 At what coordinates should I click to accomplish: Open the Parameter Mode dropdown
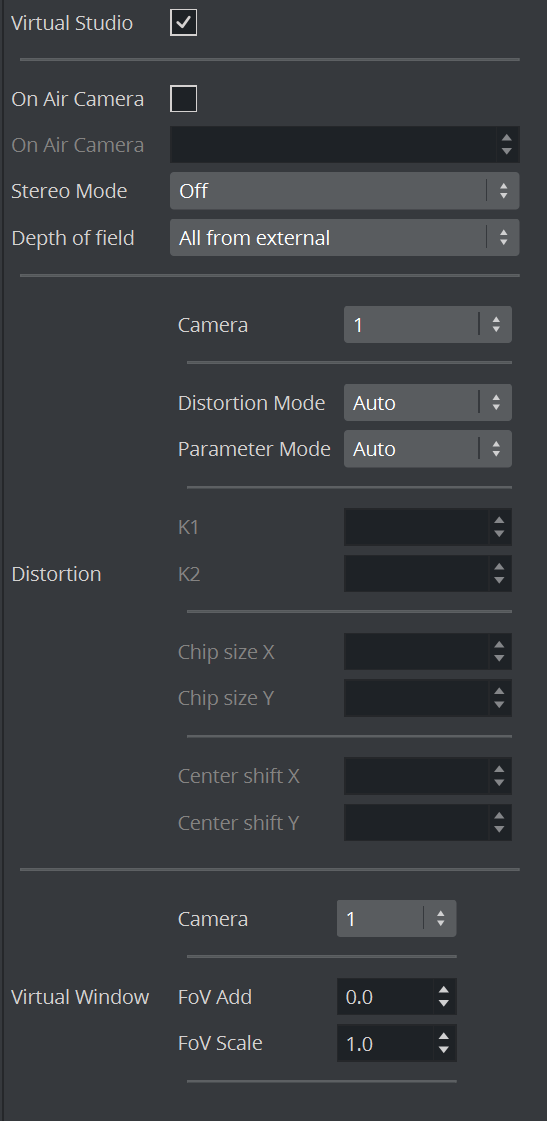tap(428, 449)
